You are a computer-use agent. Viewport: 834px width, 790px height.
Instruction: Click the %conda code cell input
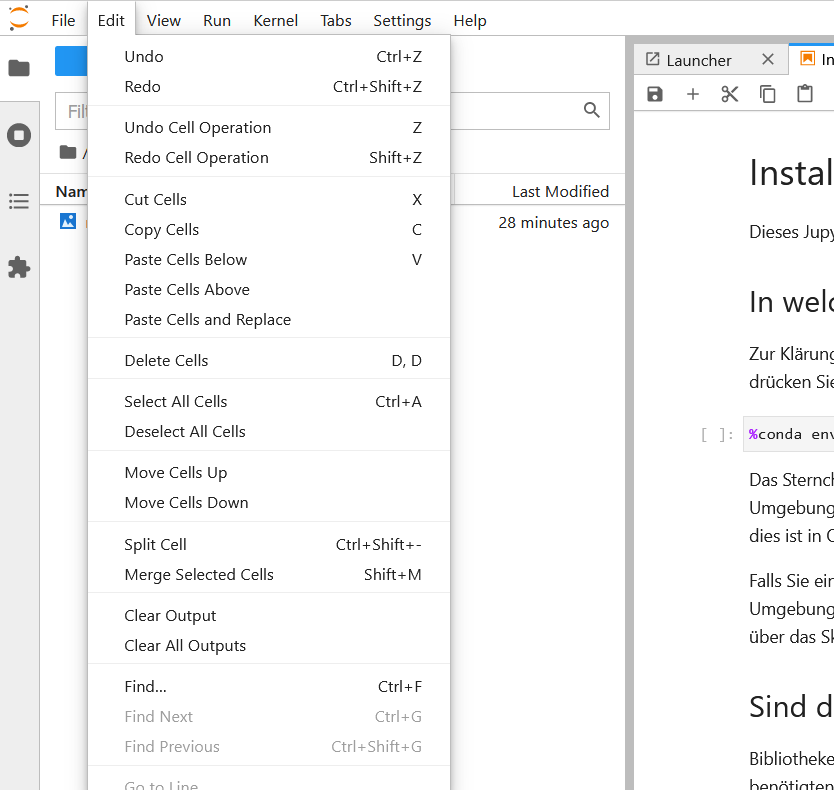click(x=789, y=434)
